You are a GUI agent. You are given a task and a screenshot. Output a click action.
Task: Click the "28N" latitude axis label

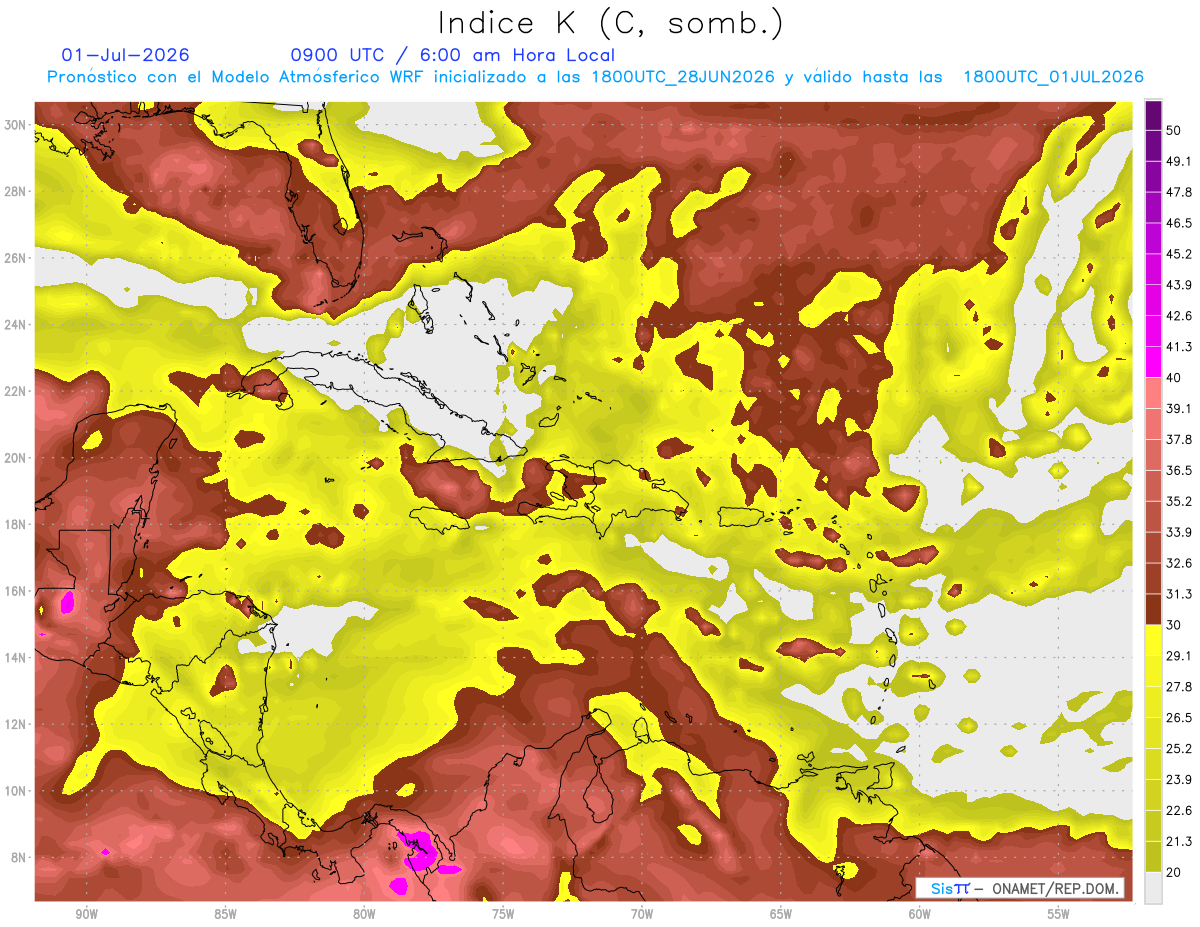(x=16, y=191)
